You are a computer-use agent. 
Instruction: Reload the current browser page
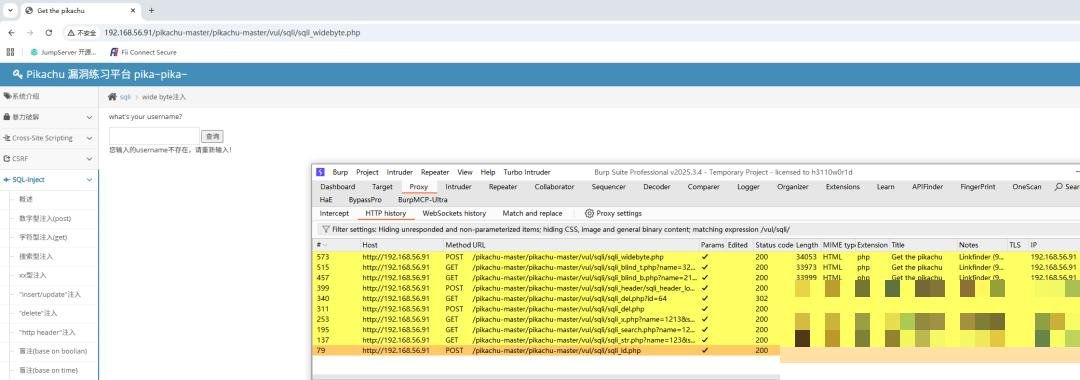(48, 32)
